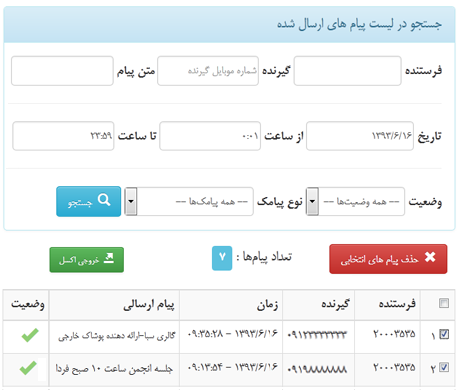Focus the فرستنده sender input field
The width and height of the screenshot is (459, 391).
click(x=347, y=71)
